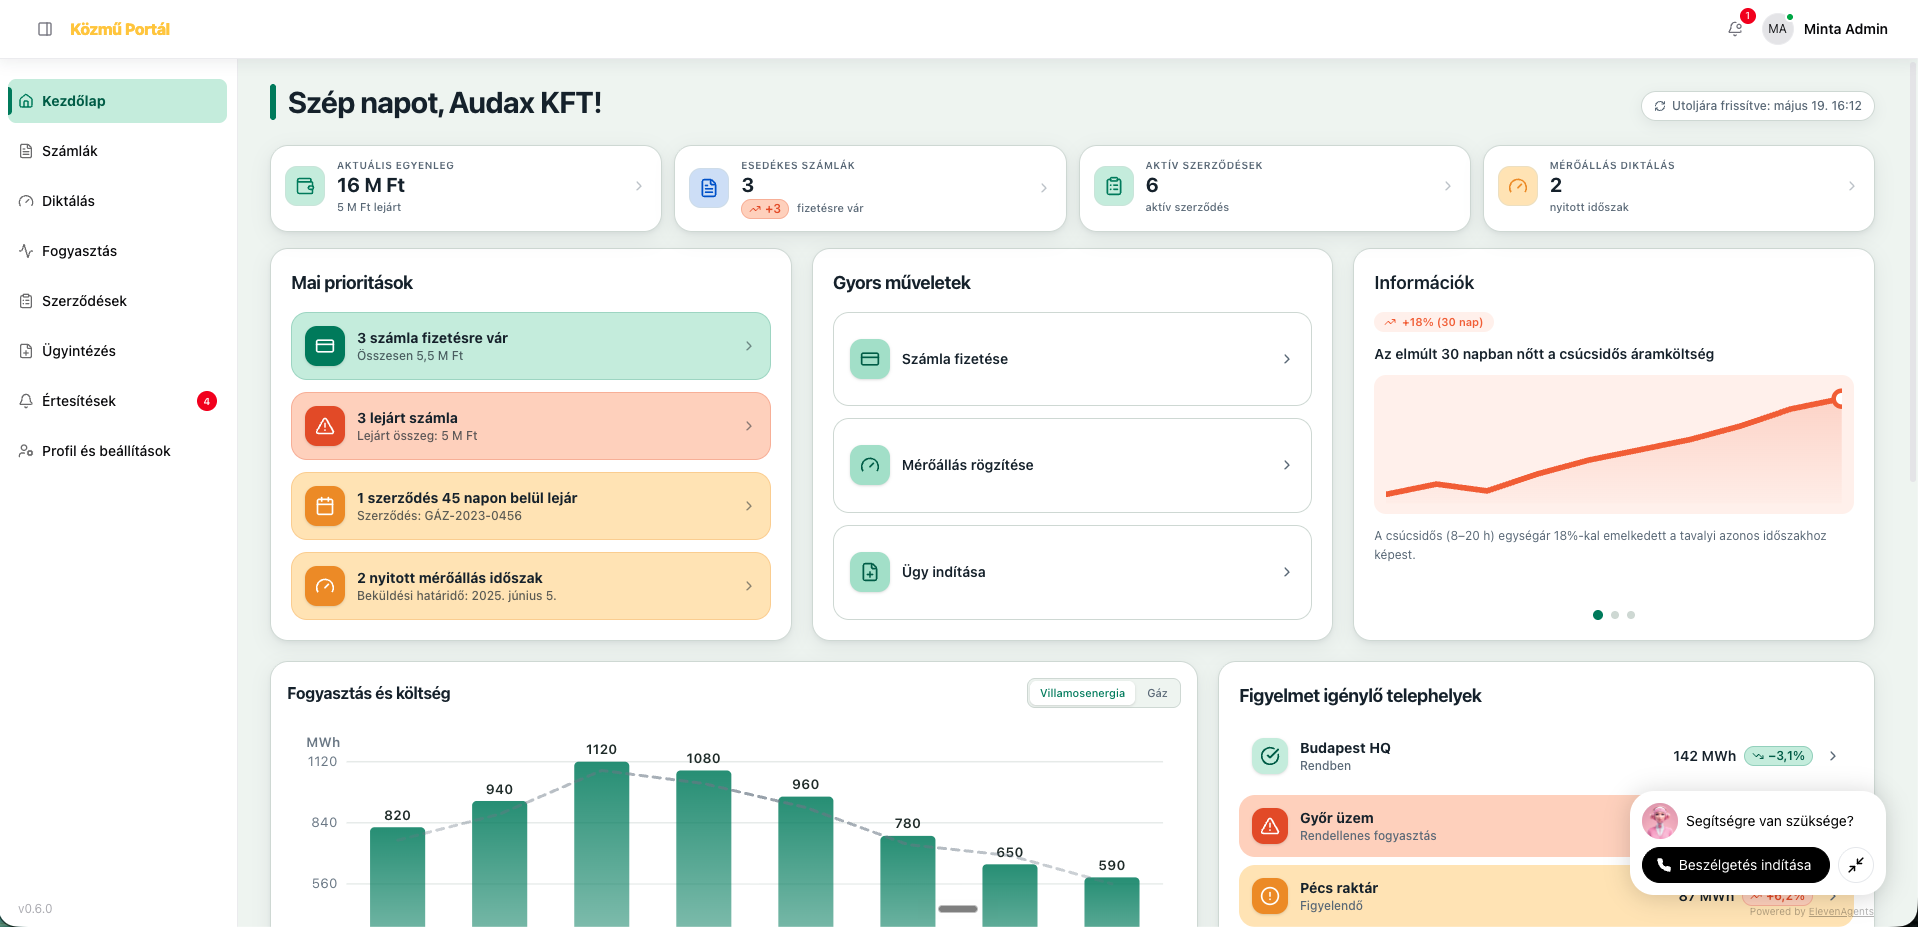The height and width of the screenshot is (927, 1918).
Task: Open the notifications bell icon
Action: coord(1735,29)
